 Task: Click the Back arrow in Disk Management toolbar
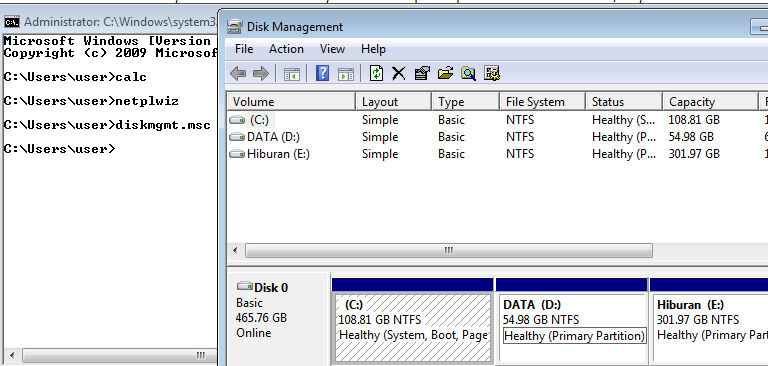point(238,74)
